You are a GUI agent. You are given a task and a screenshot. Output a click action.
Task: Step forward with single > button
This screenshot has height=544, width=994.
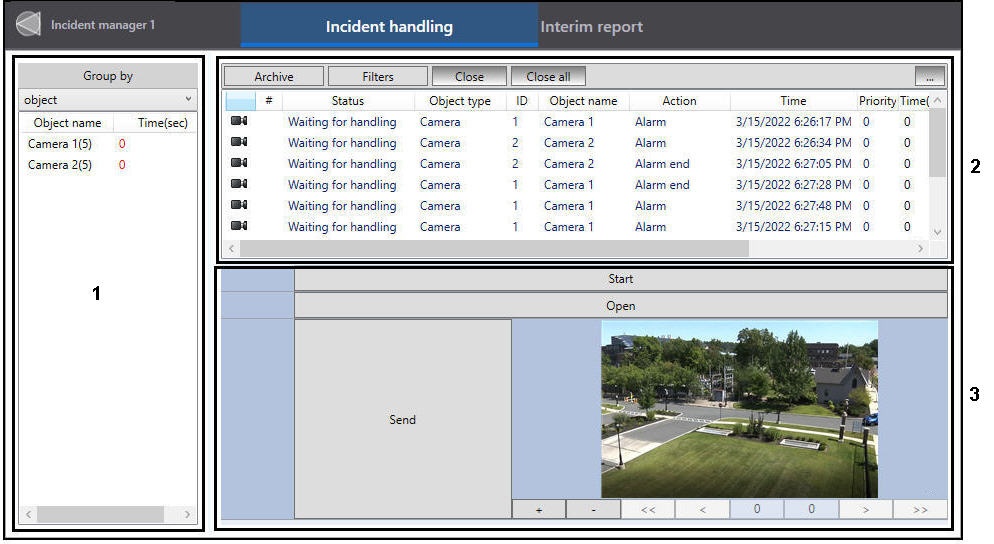[x=865, y=509]
